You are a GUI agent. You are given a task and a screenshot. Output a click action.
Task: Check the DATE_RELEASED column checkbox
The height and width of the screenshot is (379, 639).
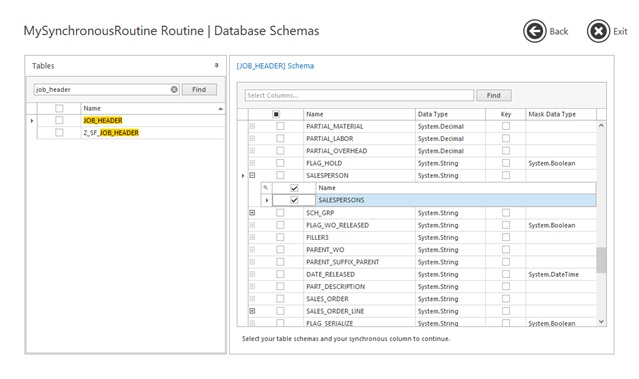[280, 274]
